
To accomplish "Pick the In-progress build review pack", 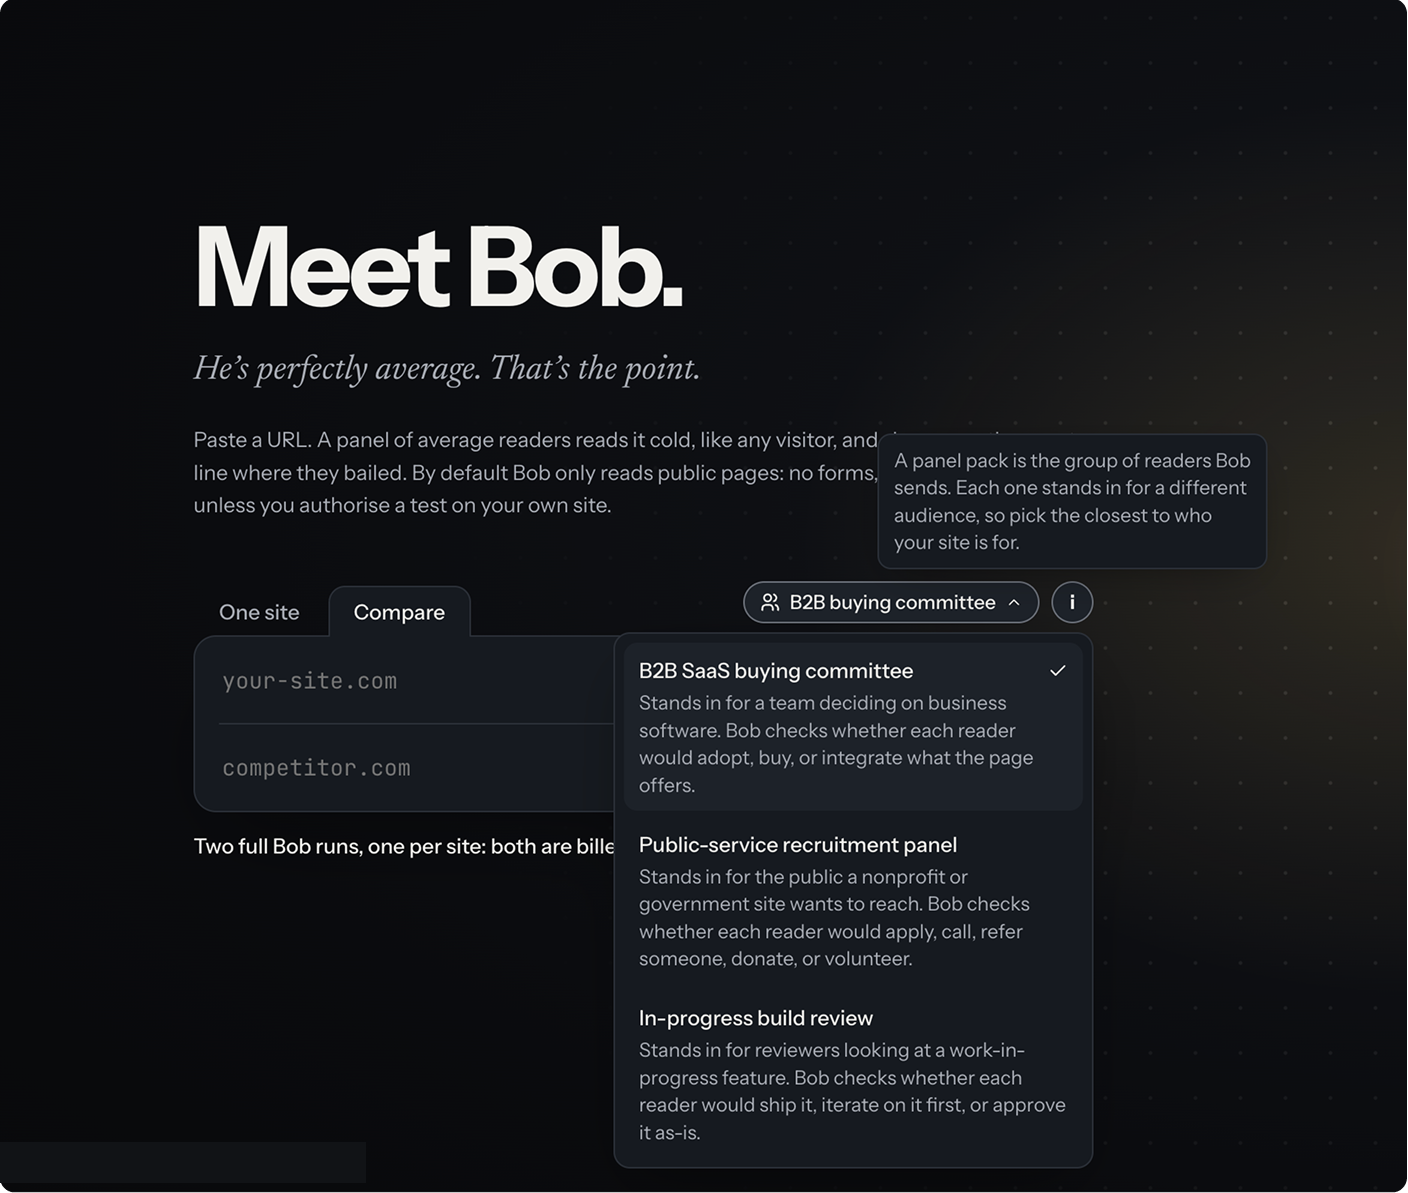I will 853,1075.
